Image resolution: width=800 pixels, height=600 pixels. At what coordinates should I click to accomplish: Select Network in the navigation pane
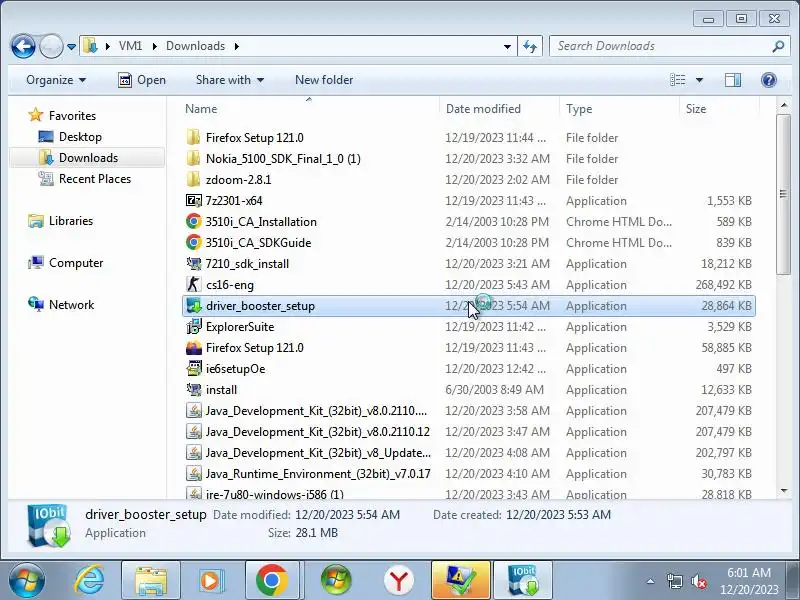[71, 305]
